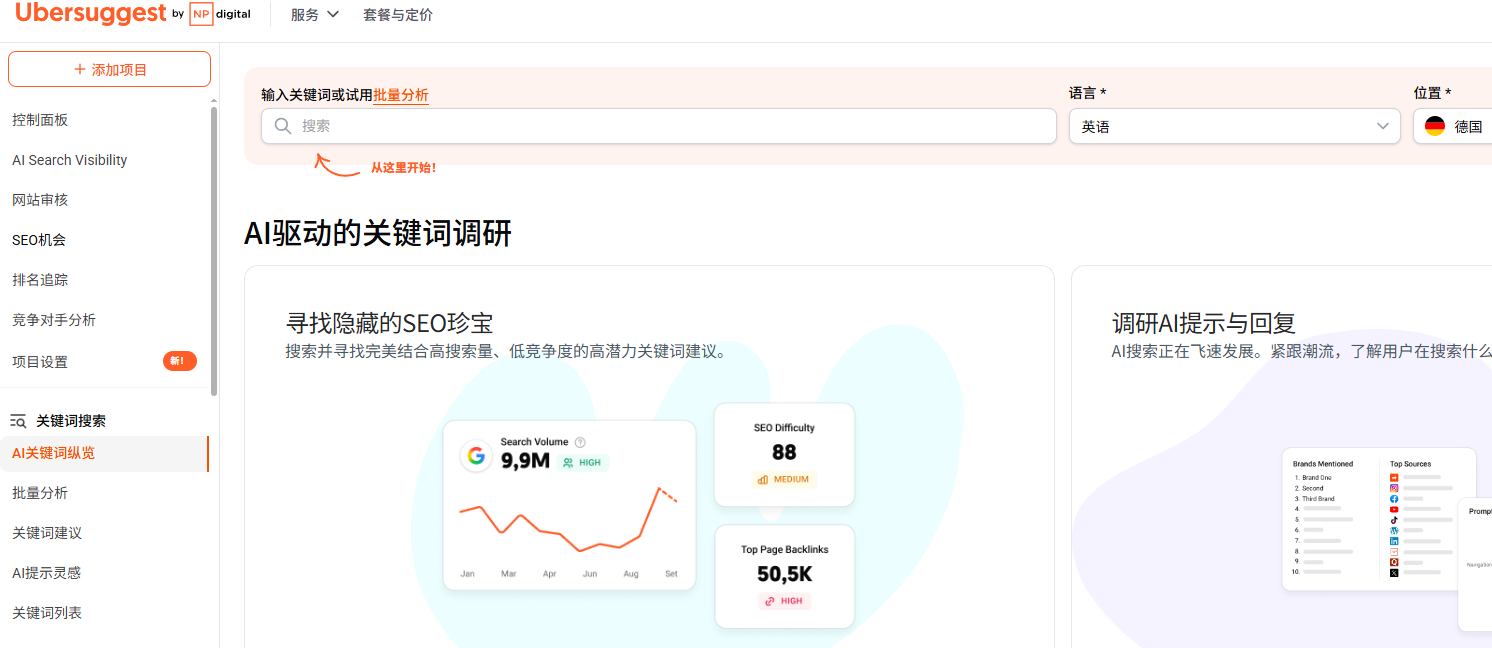Click the red HIGH backlinks badge
Viewport: 1492px width, 648px height.
pyautogui.click(x=784, y=601)
